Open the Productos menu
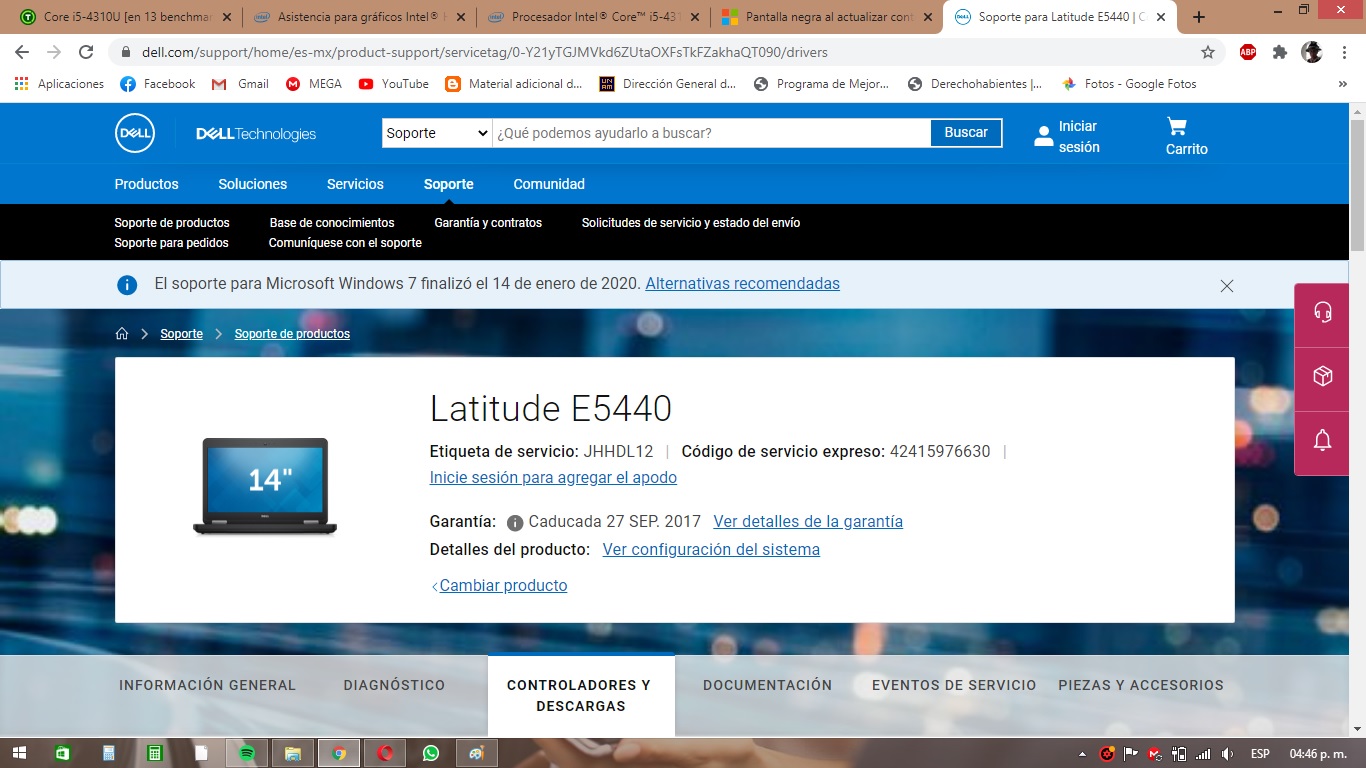 [x=147, y=184]
